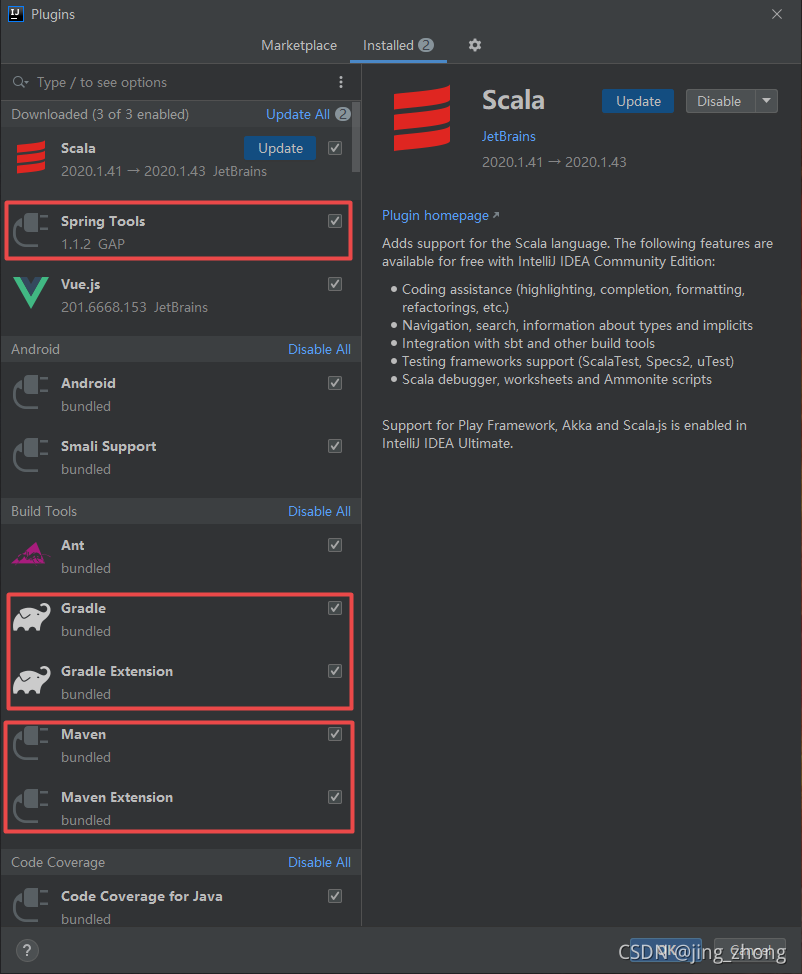Click the Android plugin name text
The image size is (802, 974).
88,383
